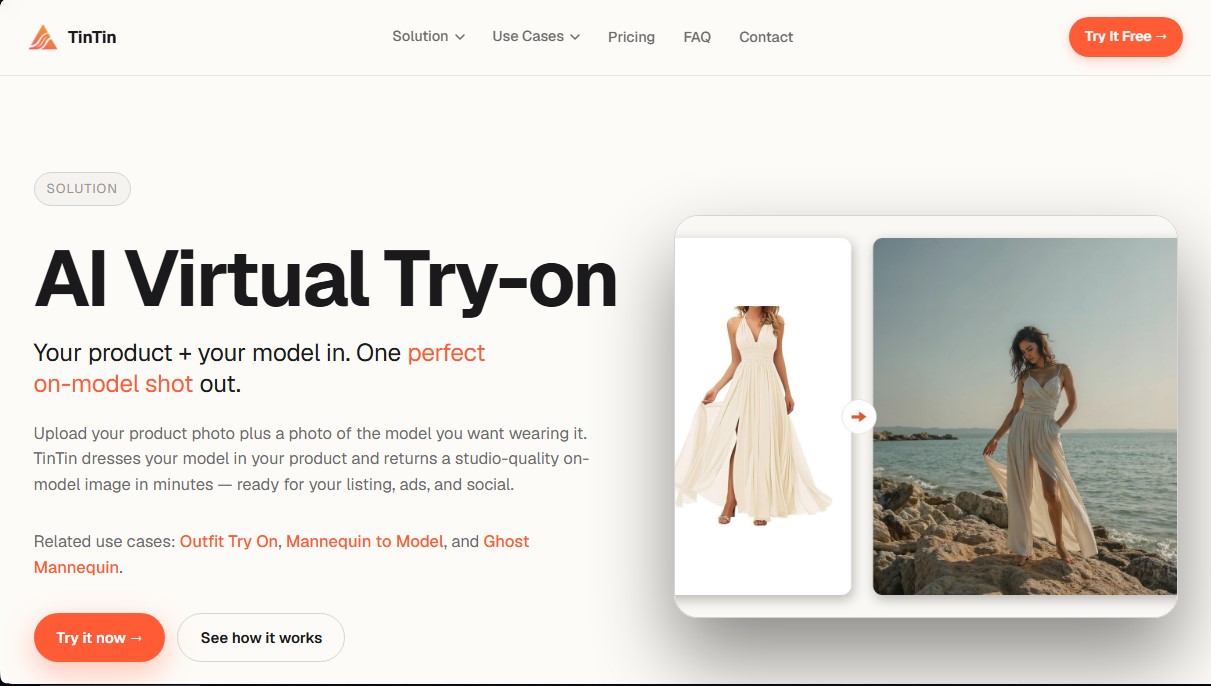Click the Try It Free button
This screenshot has width=1211, height=686.
[x=1126, y=36]
